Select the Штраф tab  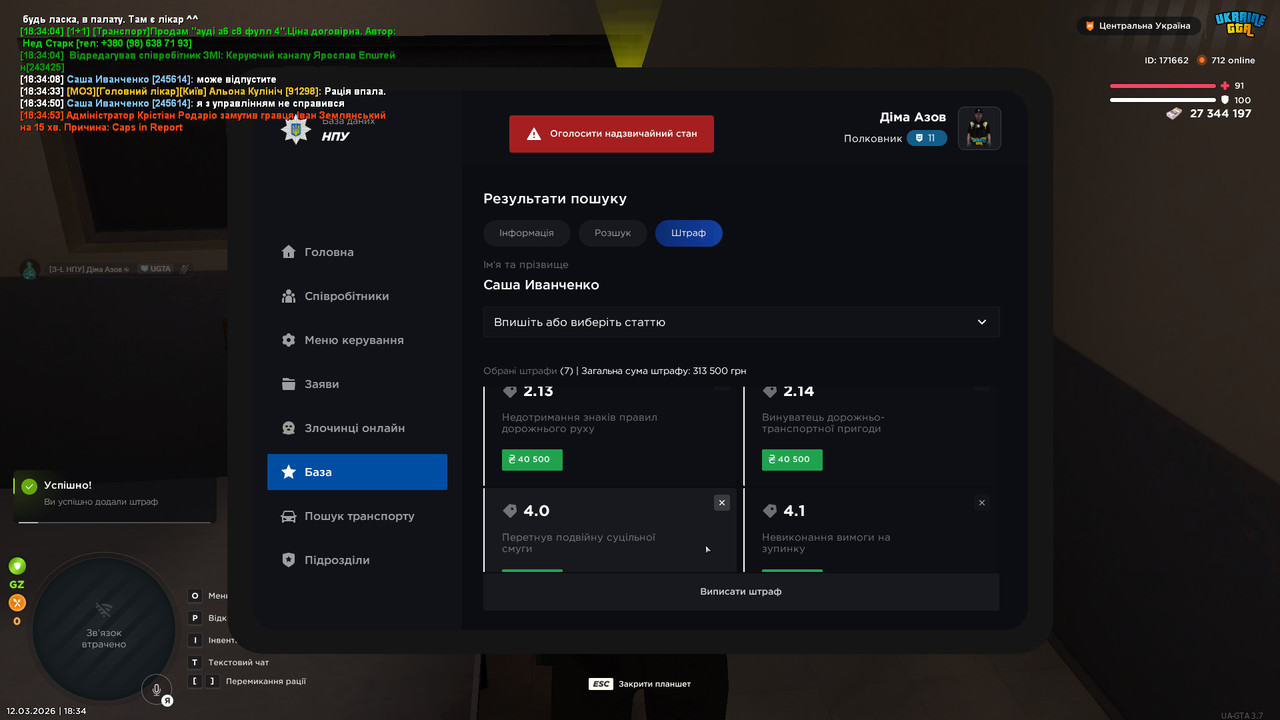coord(689,233)
